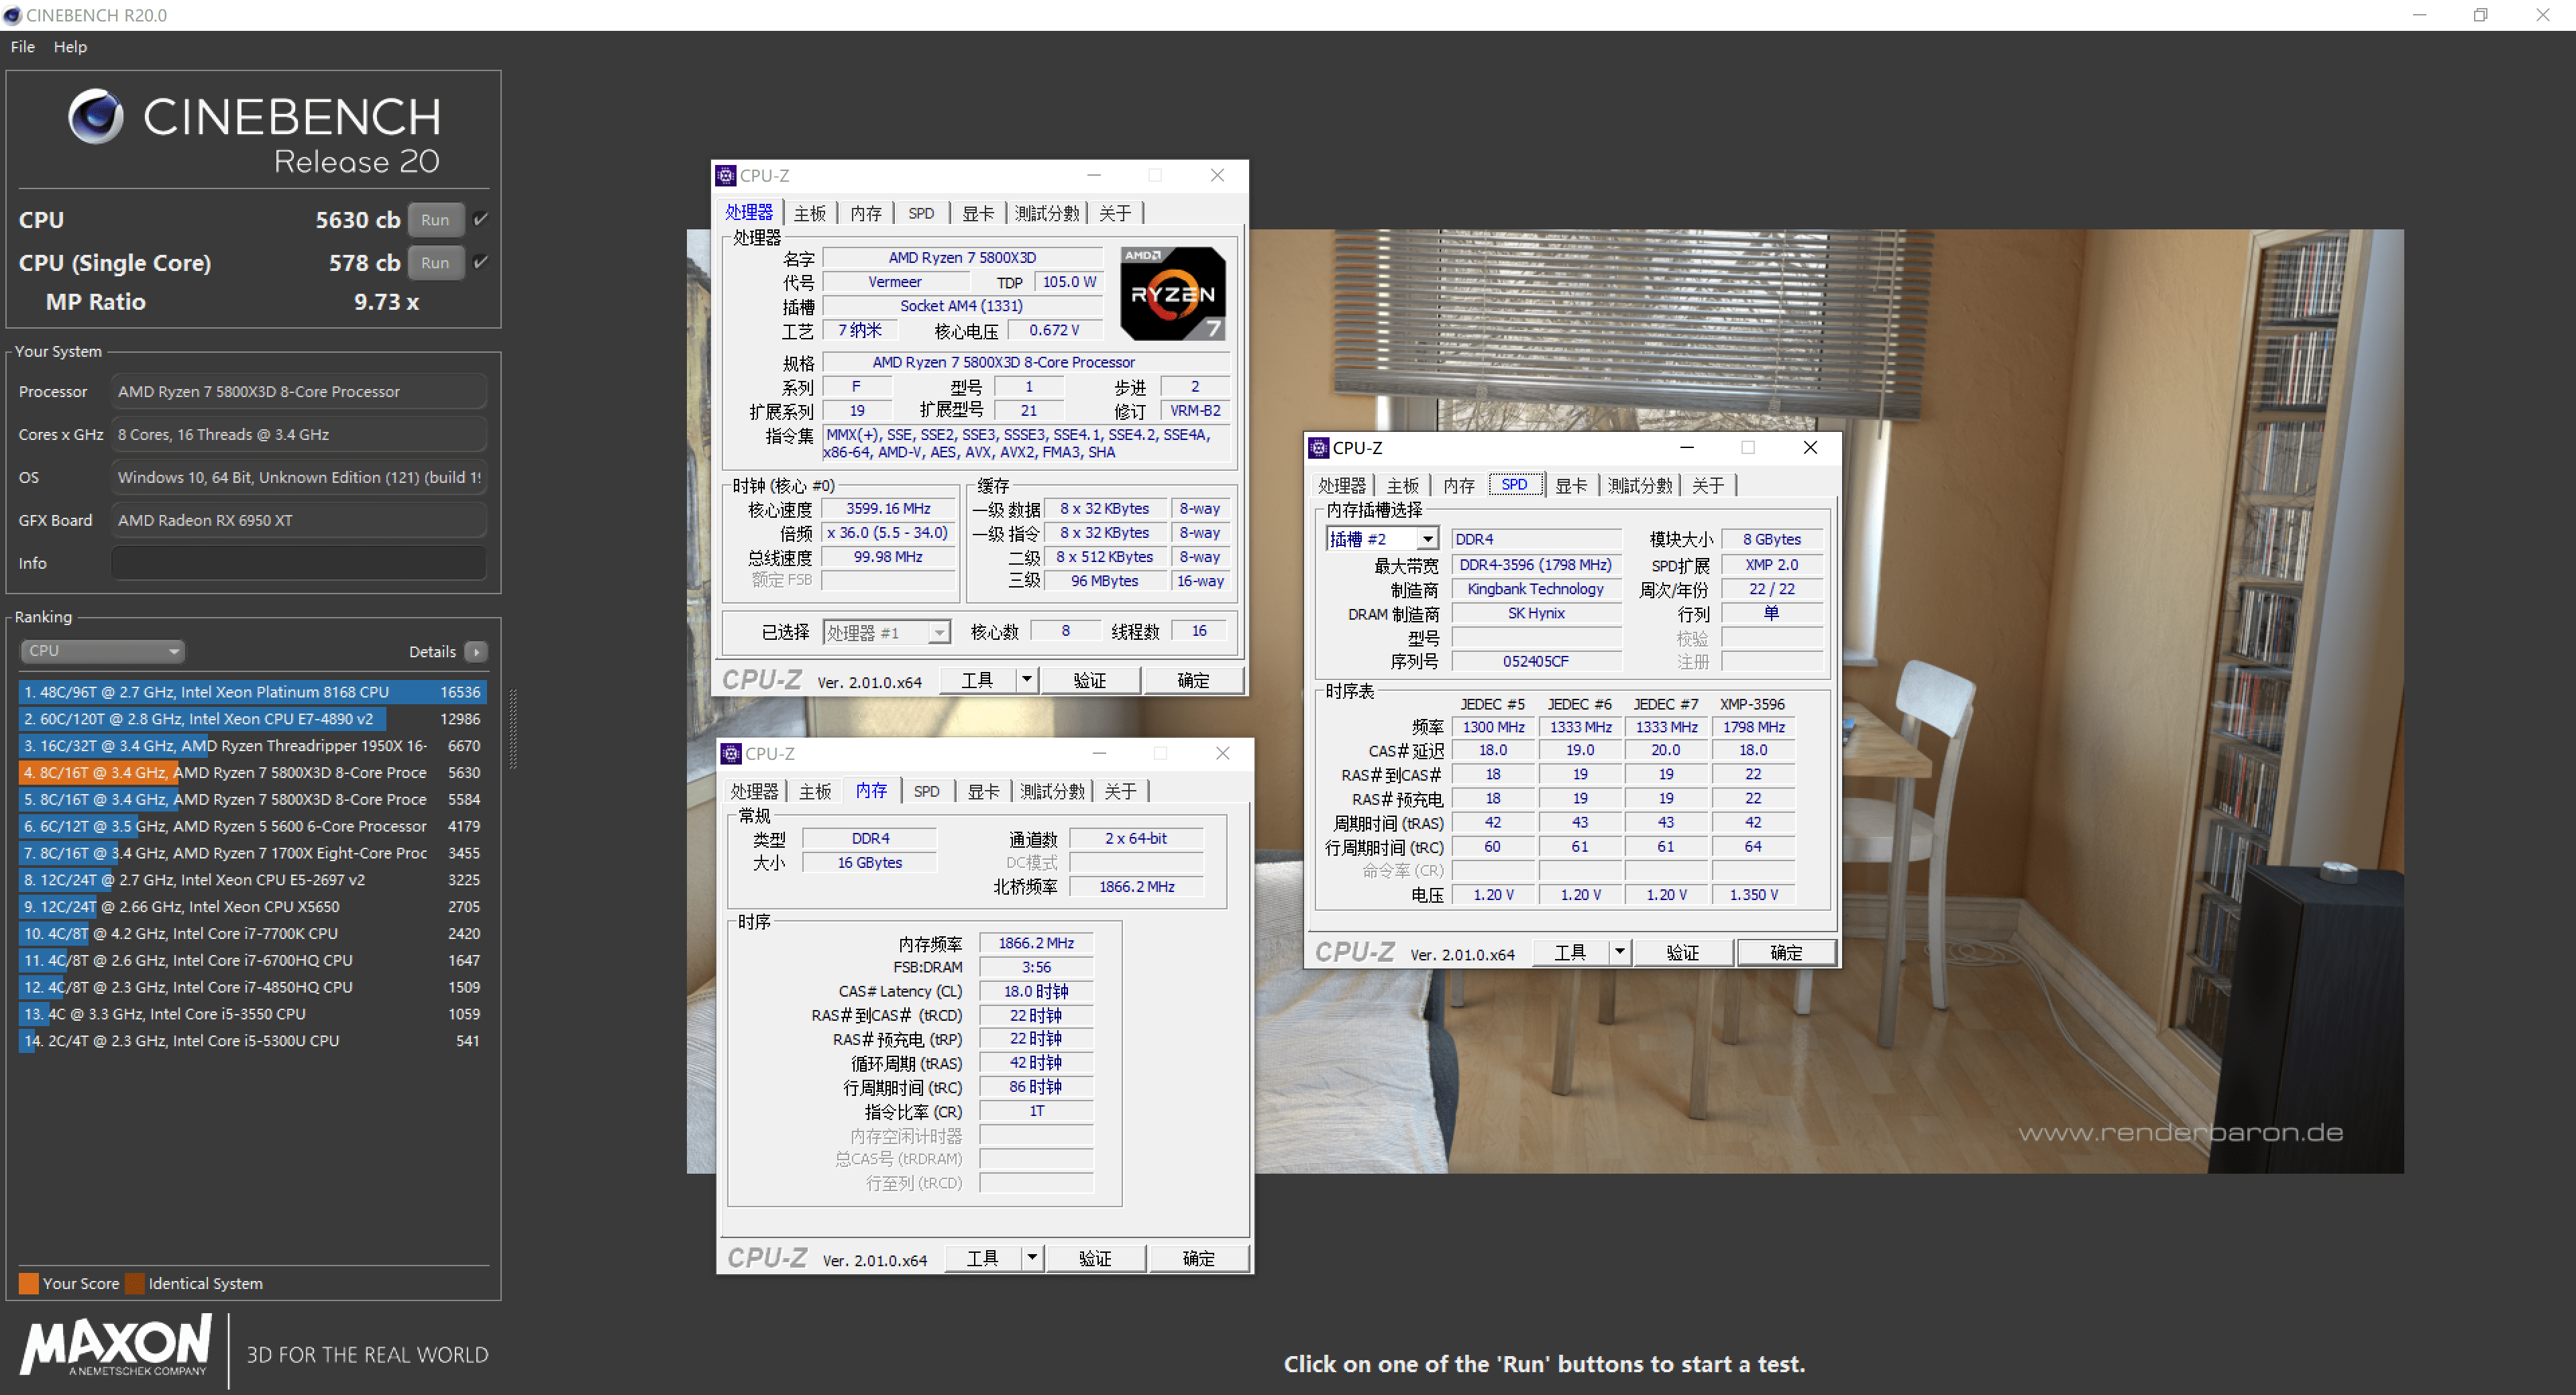Screen dimensions: 2576x1395
Task: Open the Ranking CPU dropdown
Action: (x=102, y=651)
